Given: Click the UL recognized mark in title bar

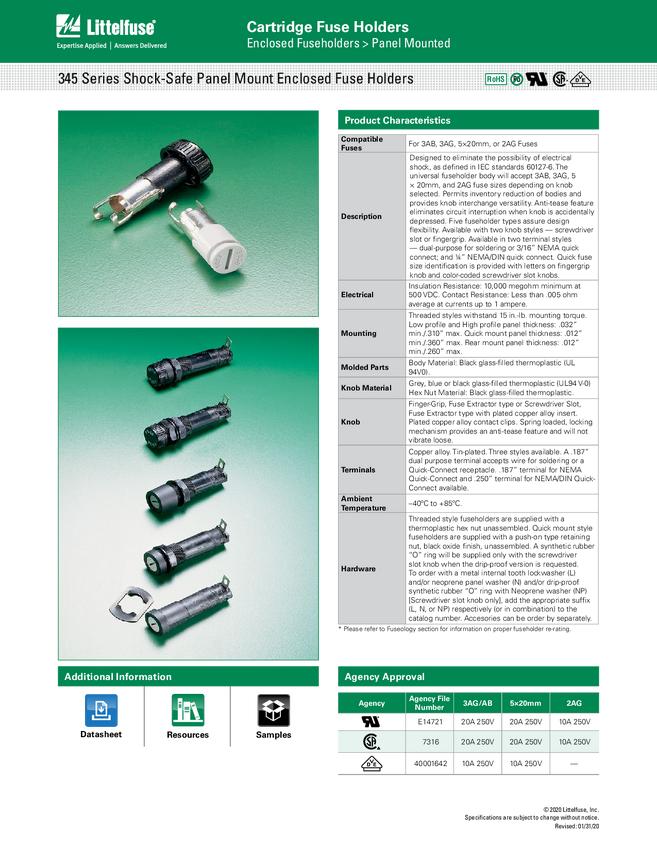Looking at the screenshot, I should 537,79.
